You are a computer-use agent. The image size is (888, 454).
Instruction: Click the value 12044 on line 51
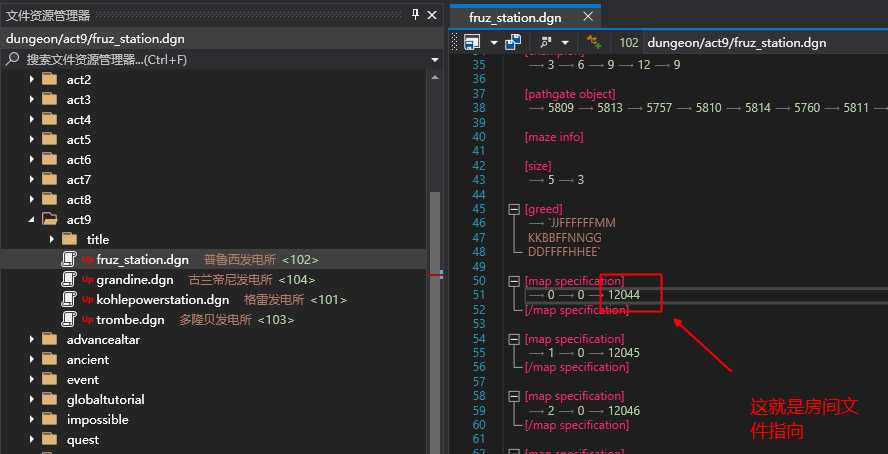click(624, 295)
